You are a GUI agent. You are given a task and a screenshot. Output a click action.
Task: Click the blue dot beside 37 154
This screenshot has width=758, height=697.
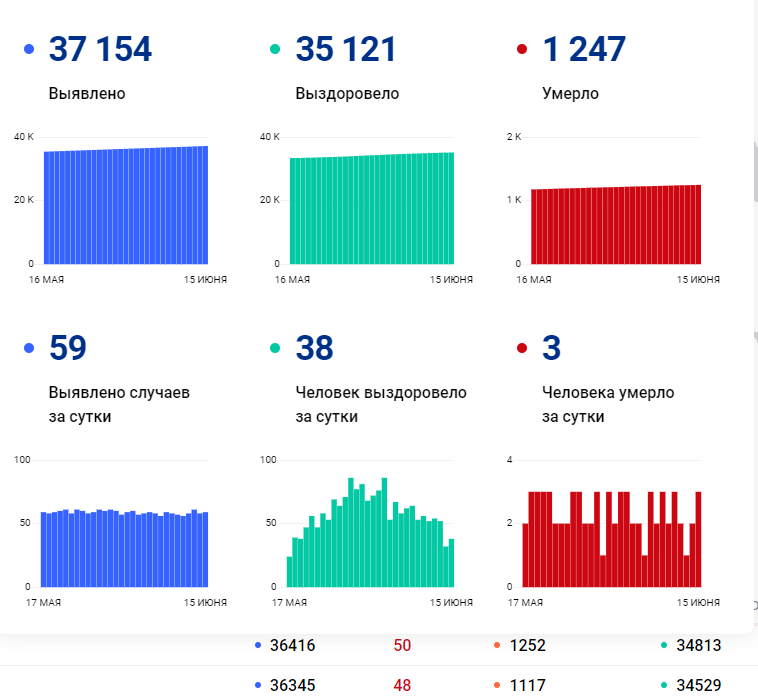pos(29,49)
